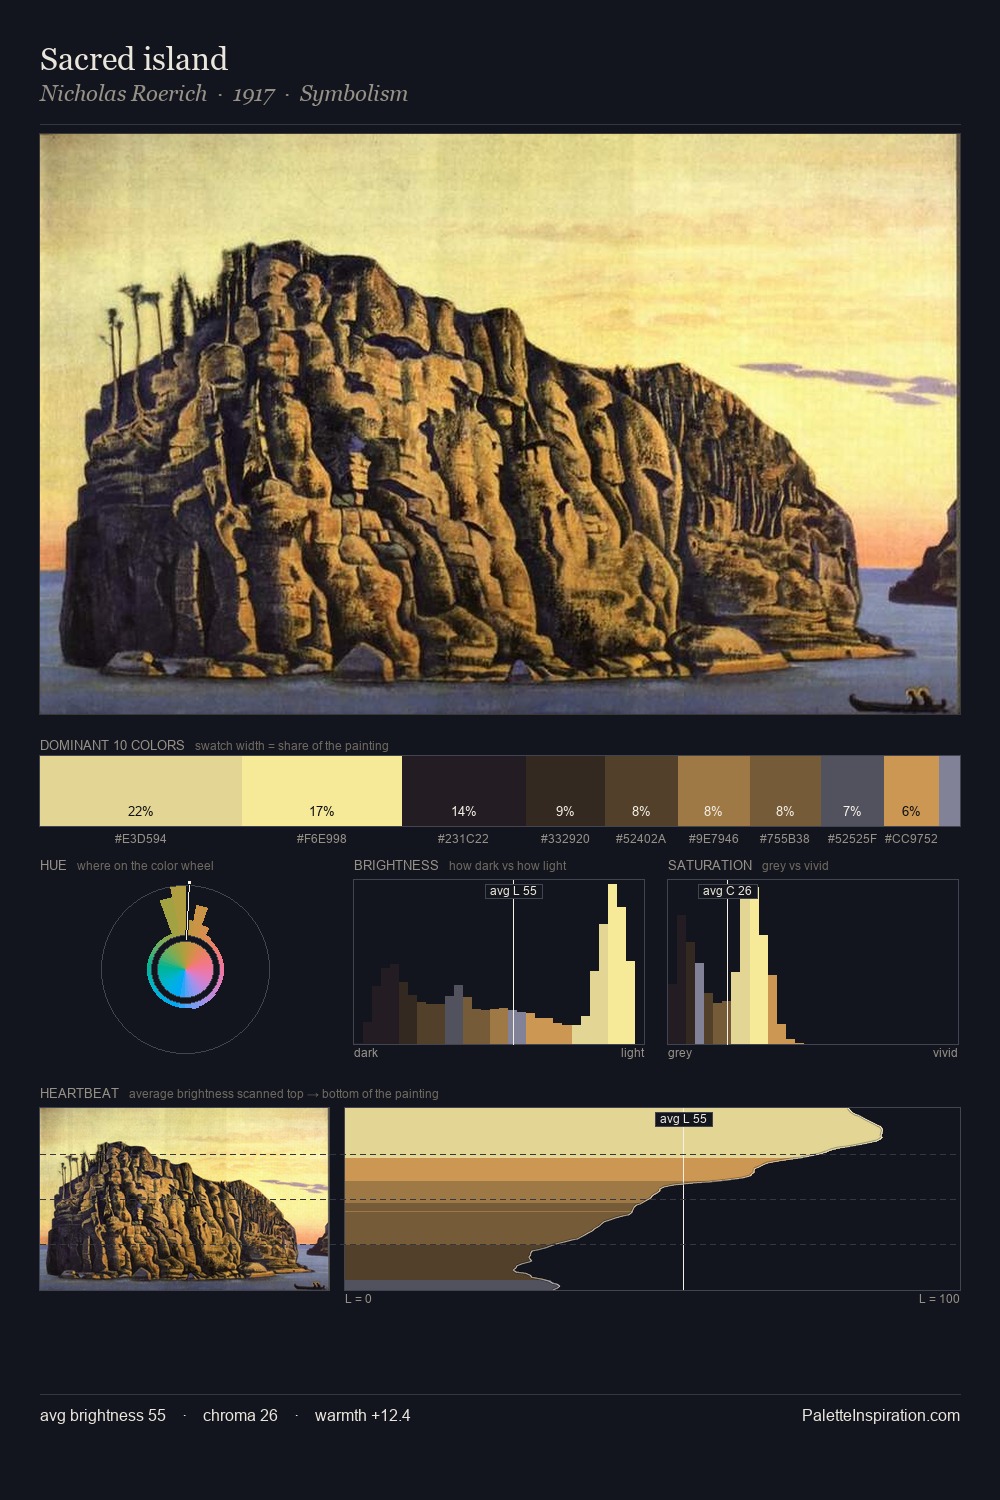Pick the 7% slate grey swatch
This screenshot has width=1000, height=1500.
[852, 791]
